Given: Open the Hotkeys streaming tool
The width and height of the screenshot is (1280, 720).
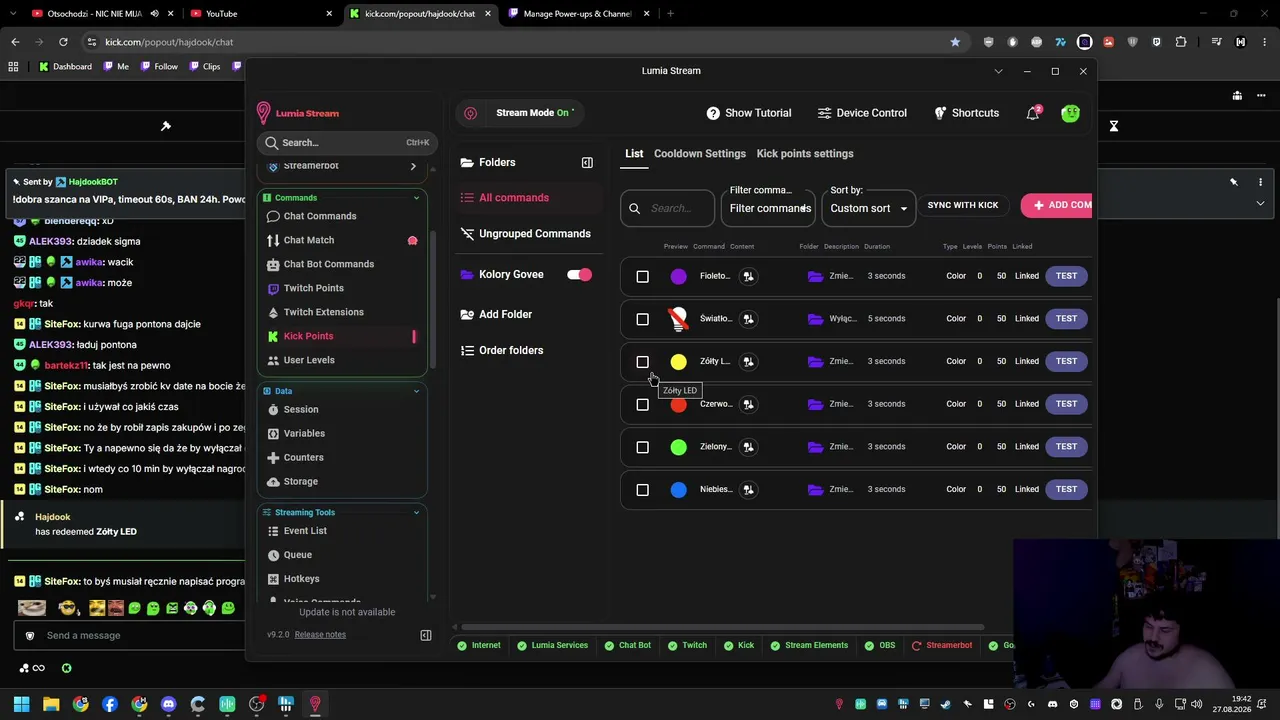Looking at the screenshot, I should [x=301, y=579].
